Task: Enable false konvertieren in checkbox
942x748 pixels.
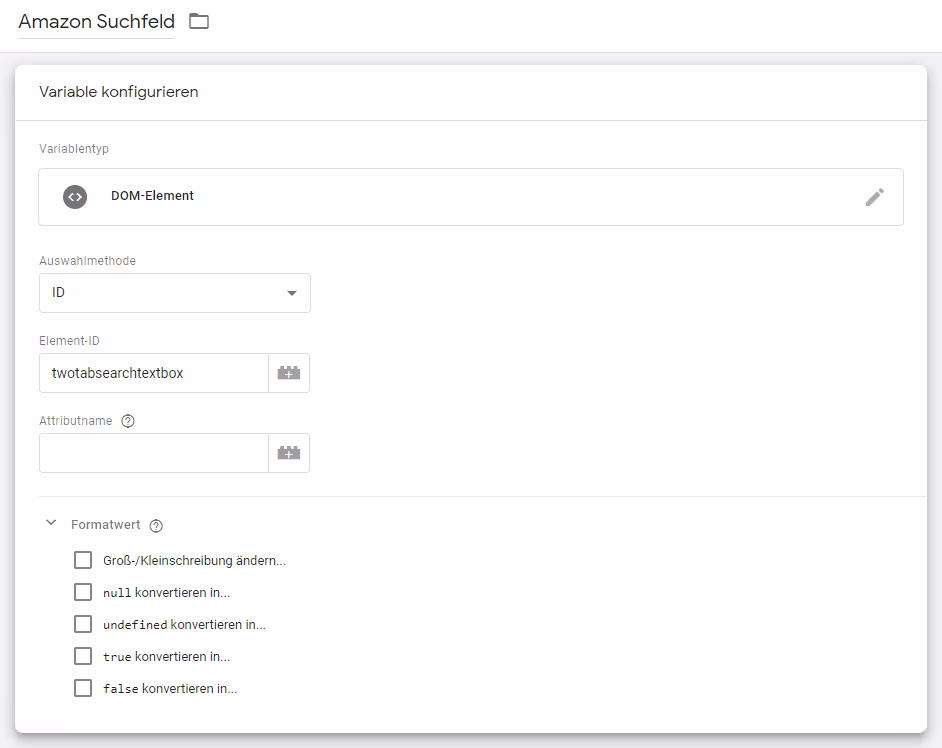Action: pos(83,687)
